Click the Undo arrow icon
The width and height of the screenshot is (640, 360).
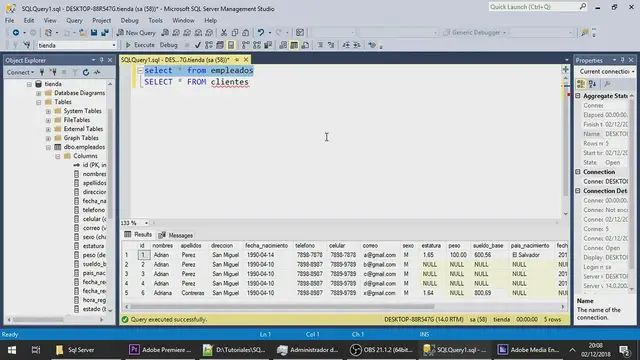(260, 33)
